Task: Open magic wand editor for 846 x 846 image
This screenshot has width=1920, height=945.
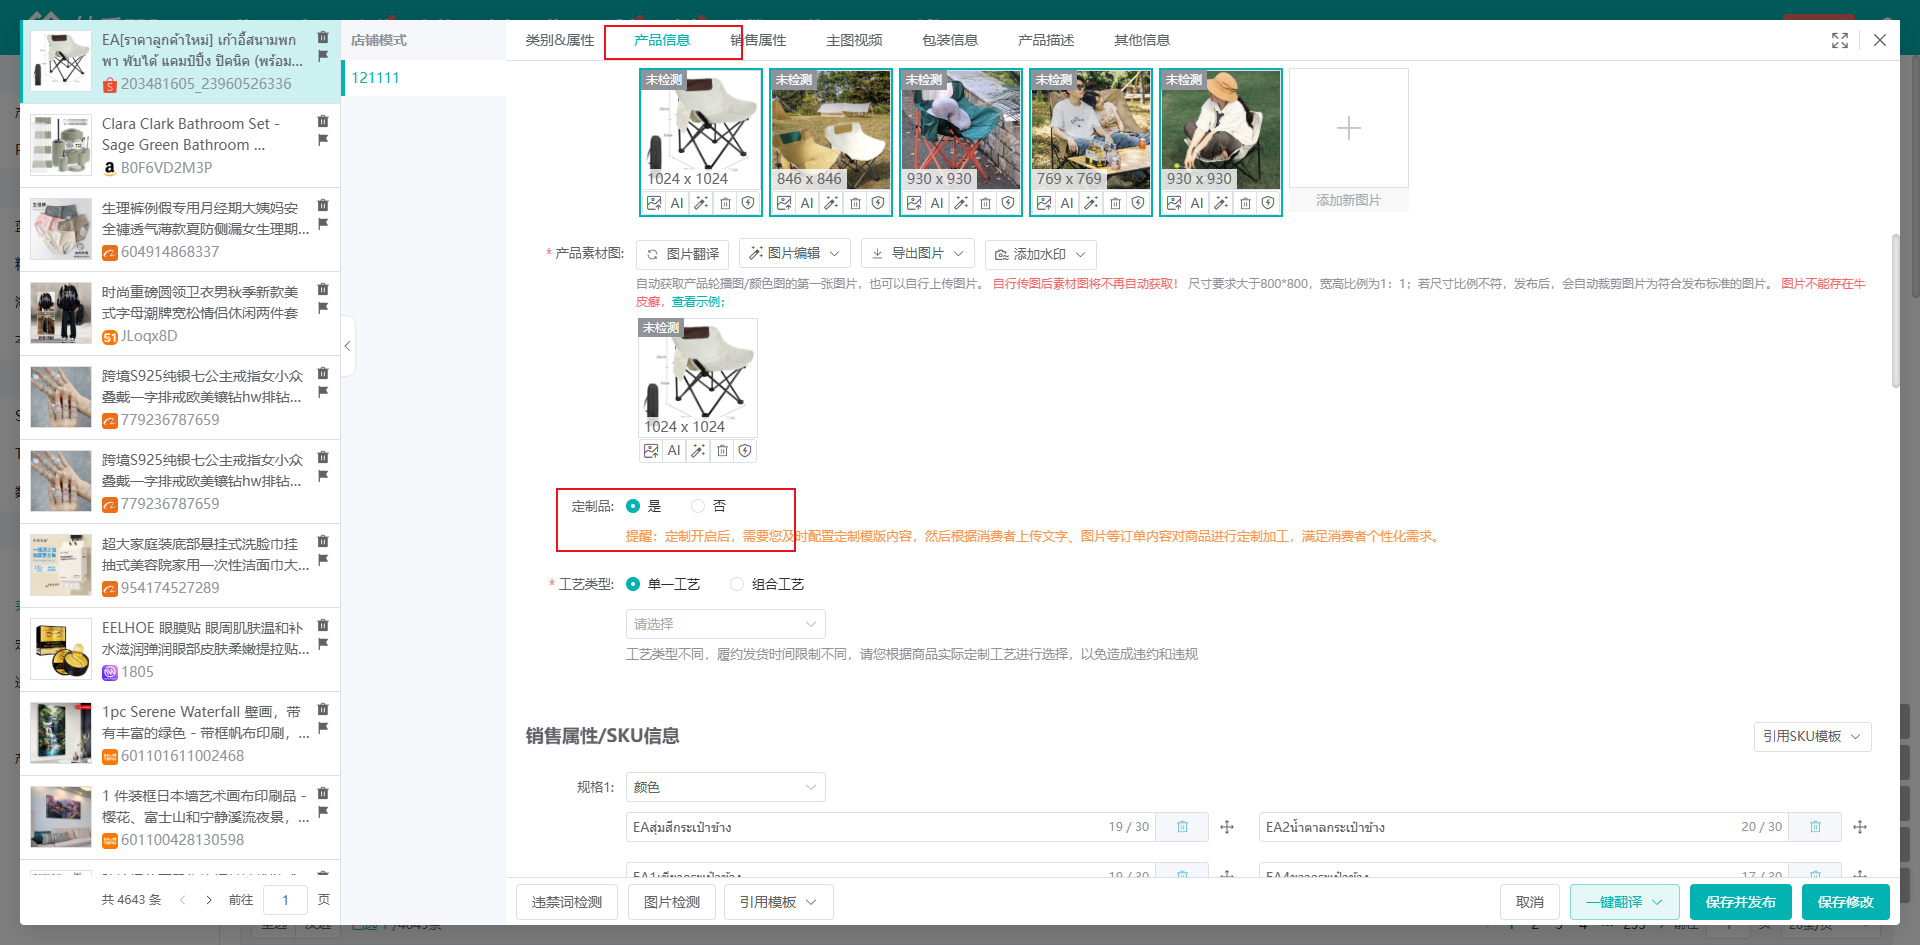Action: (831, 203)
